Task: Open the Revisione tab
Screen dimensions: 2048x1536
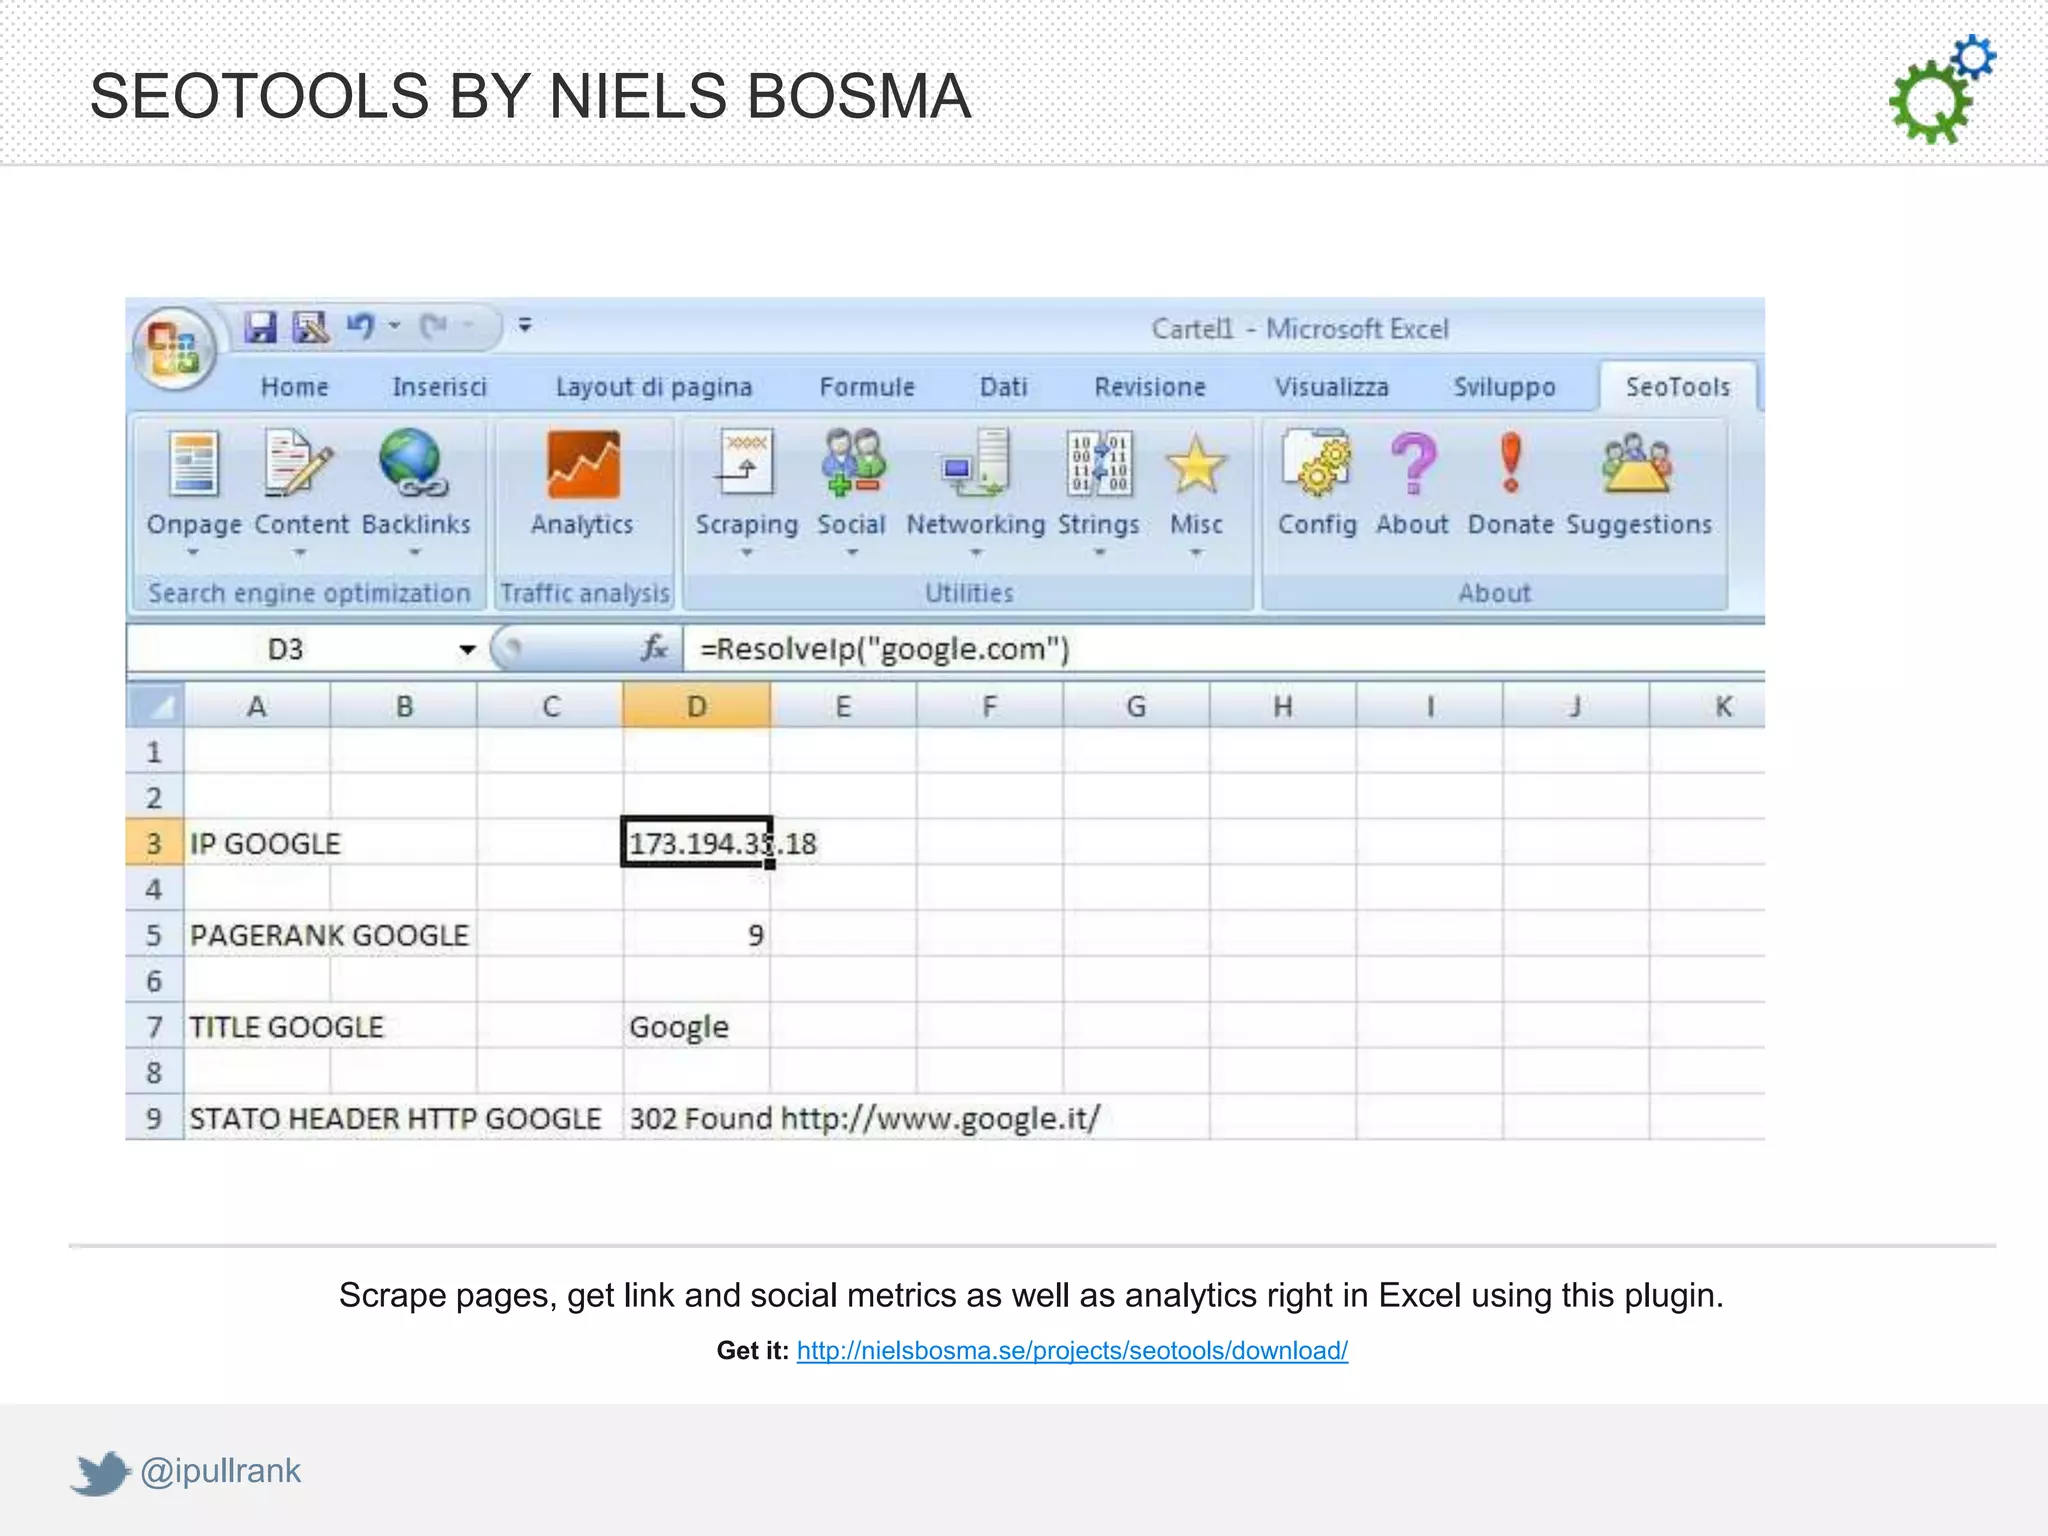Action: click(x=1150, y=387)
